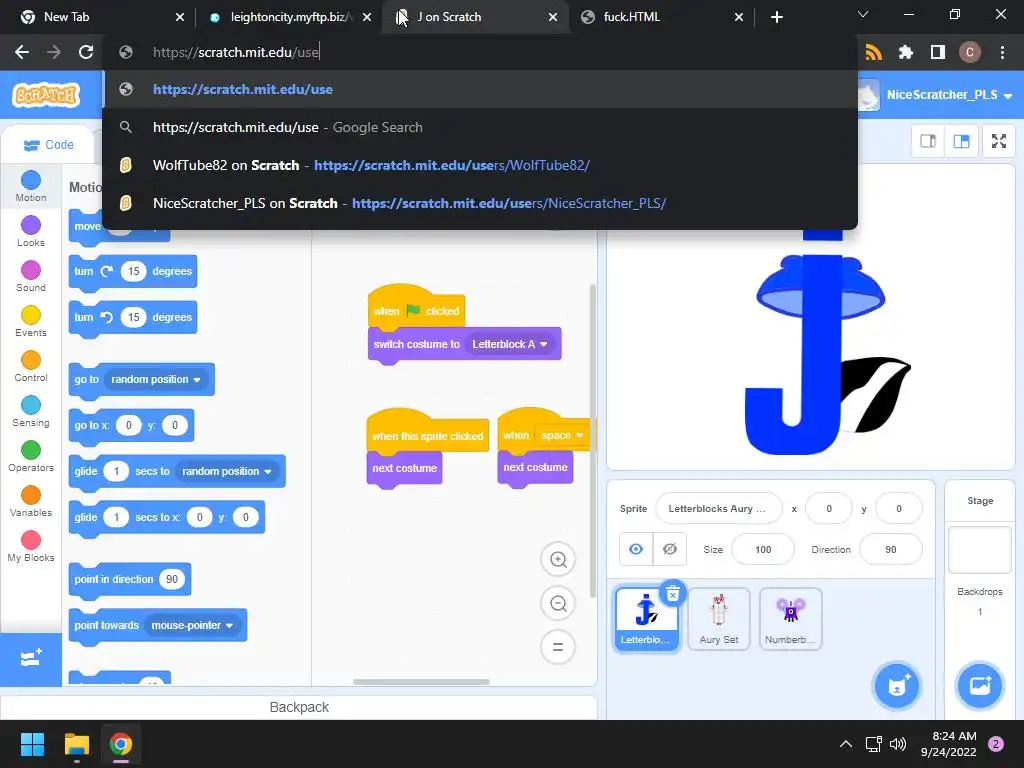Toggle Chrome side panel icon
Viewport: 1024px width, 768px height.
point(938,52)
